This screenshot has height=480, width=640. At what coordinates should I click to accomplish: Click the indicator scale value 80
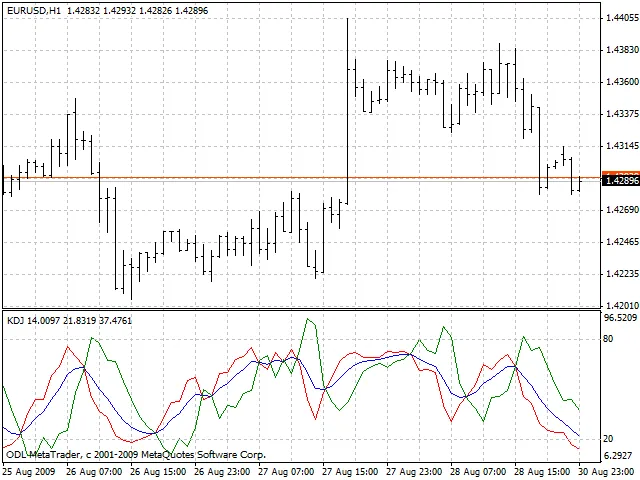point(607,339)
